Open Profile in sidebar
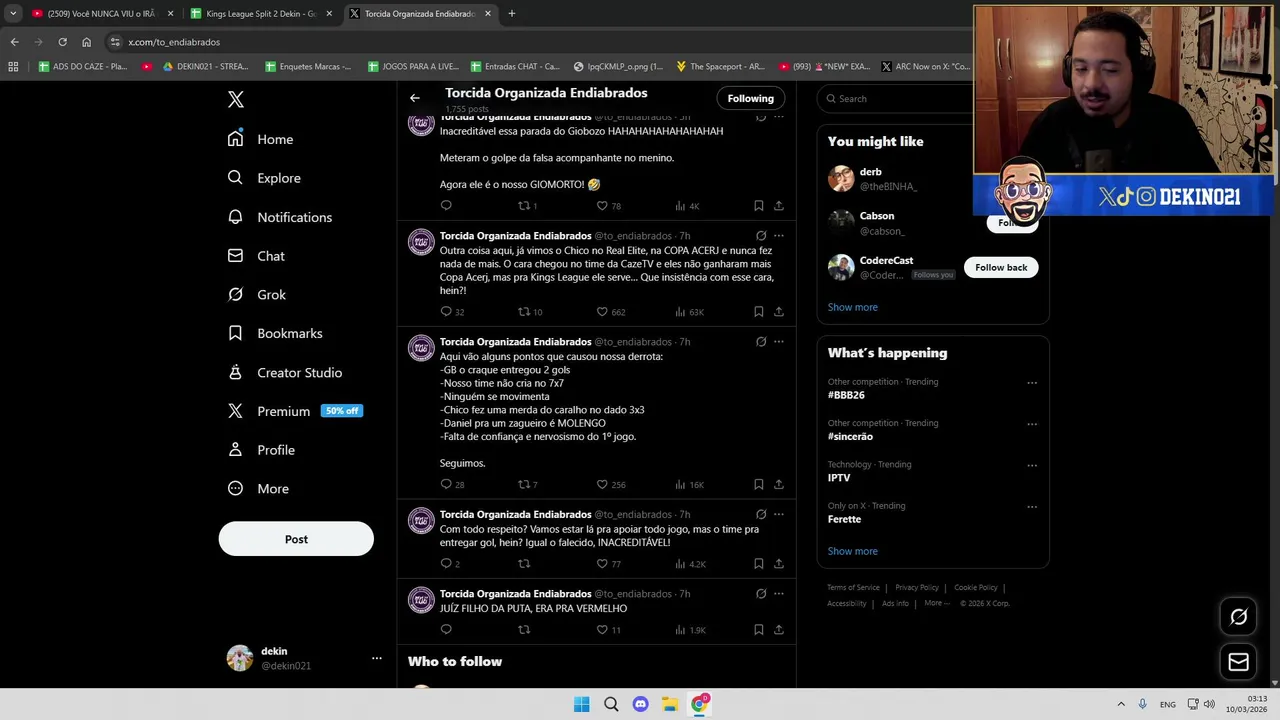The width and height of the screenshot is (1280, 720). coord(261,450)
